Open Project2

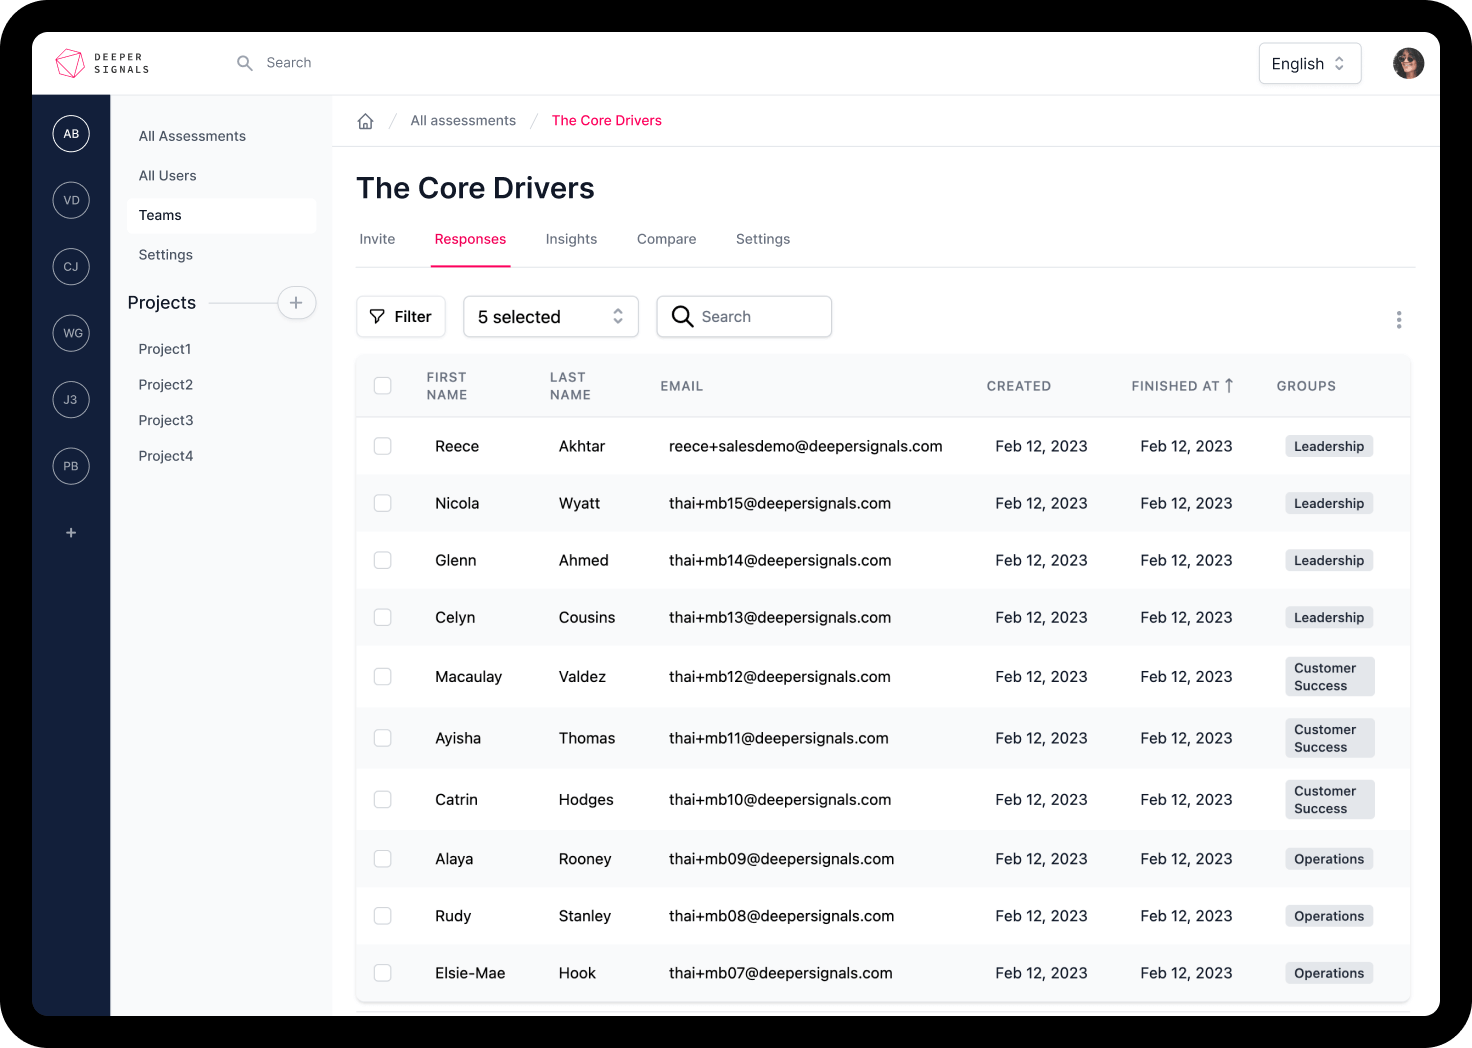pyautogui.click(x=166, y=385)
